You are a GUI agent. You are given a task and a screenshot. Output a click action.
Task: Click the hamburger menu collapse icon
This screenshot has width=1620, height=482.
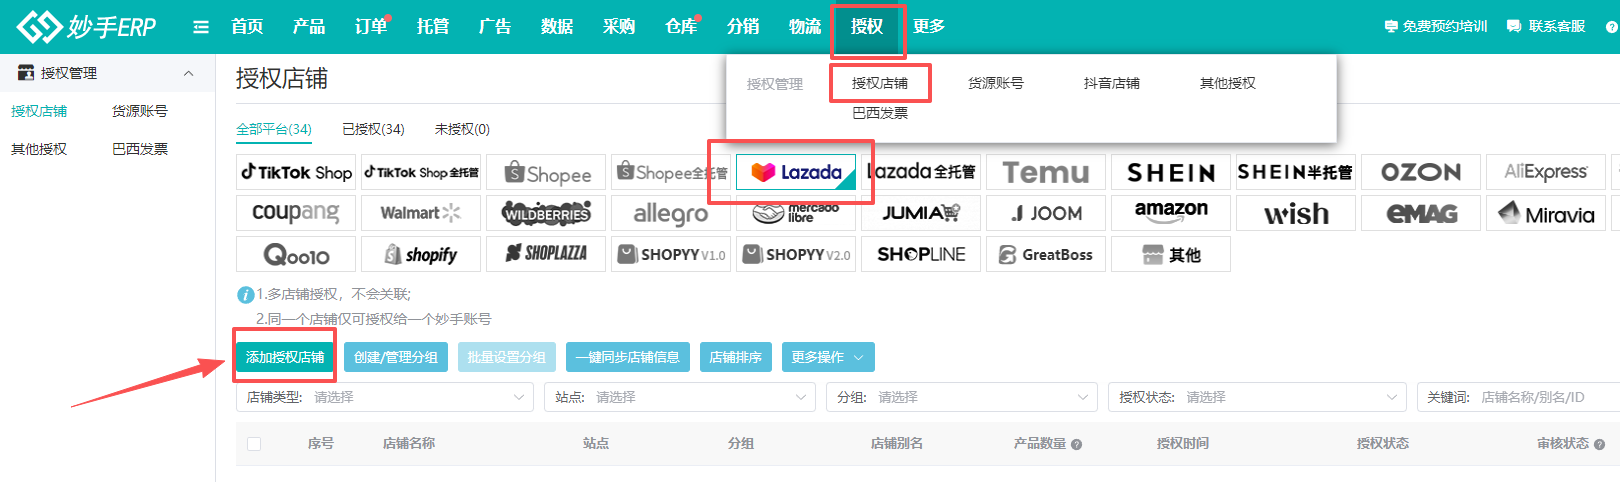(201, 27)
